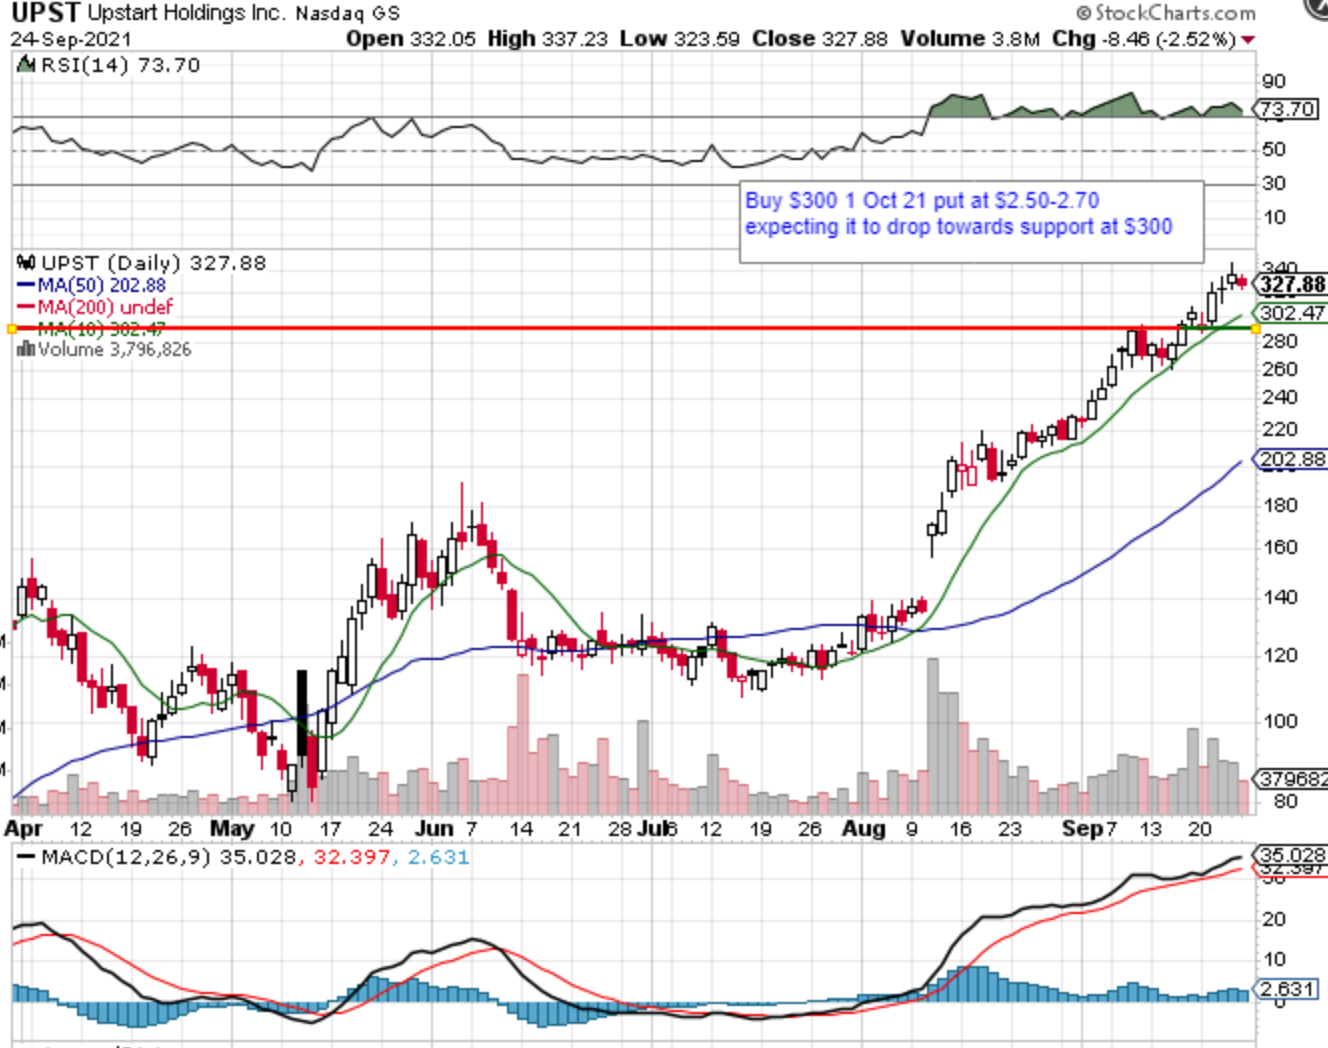The height and width of the screenshot is (1048, 1328).
Task: Click the 73.70 RSI value tag on right axis
Action: click(1287, 109)
